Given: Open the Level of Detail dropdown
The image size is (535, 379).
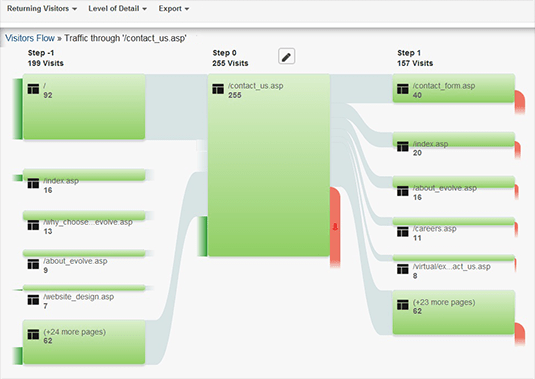Looking at the screenshot, I should (x=117, y=9).
